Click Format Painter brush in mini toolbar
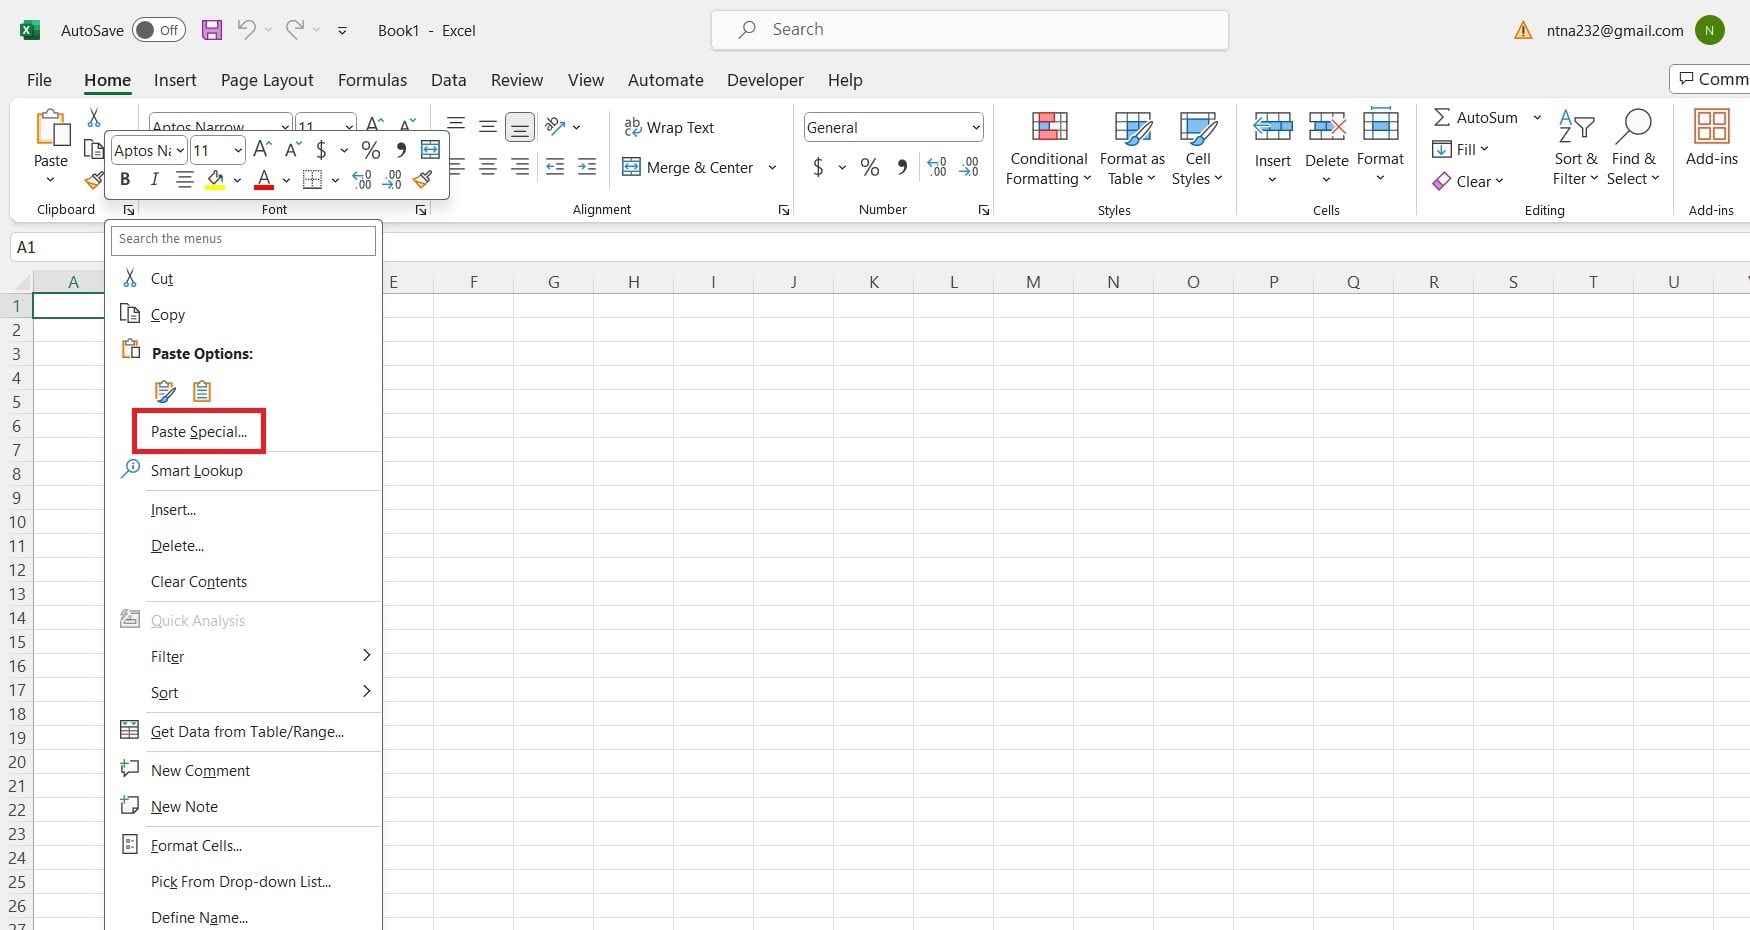The width and height of the screenshot is (1750, 930). (x=423, y=180)
